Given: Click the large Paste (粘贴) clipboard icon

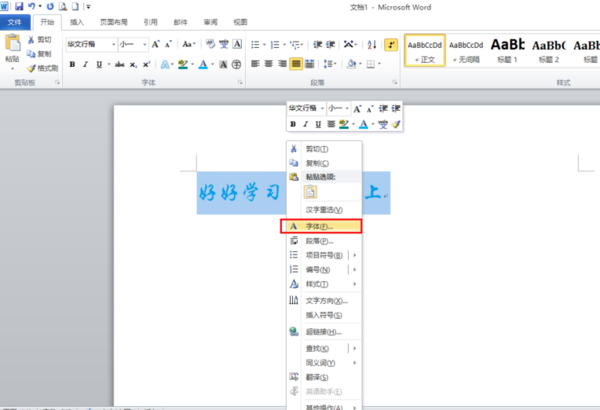Looking at the screenshot, I should [x=12, y=43].
